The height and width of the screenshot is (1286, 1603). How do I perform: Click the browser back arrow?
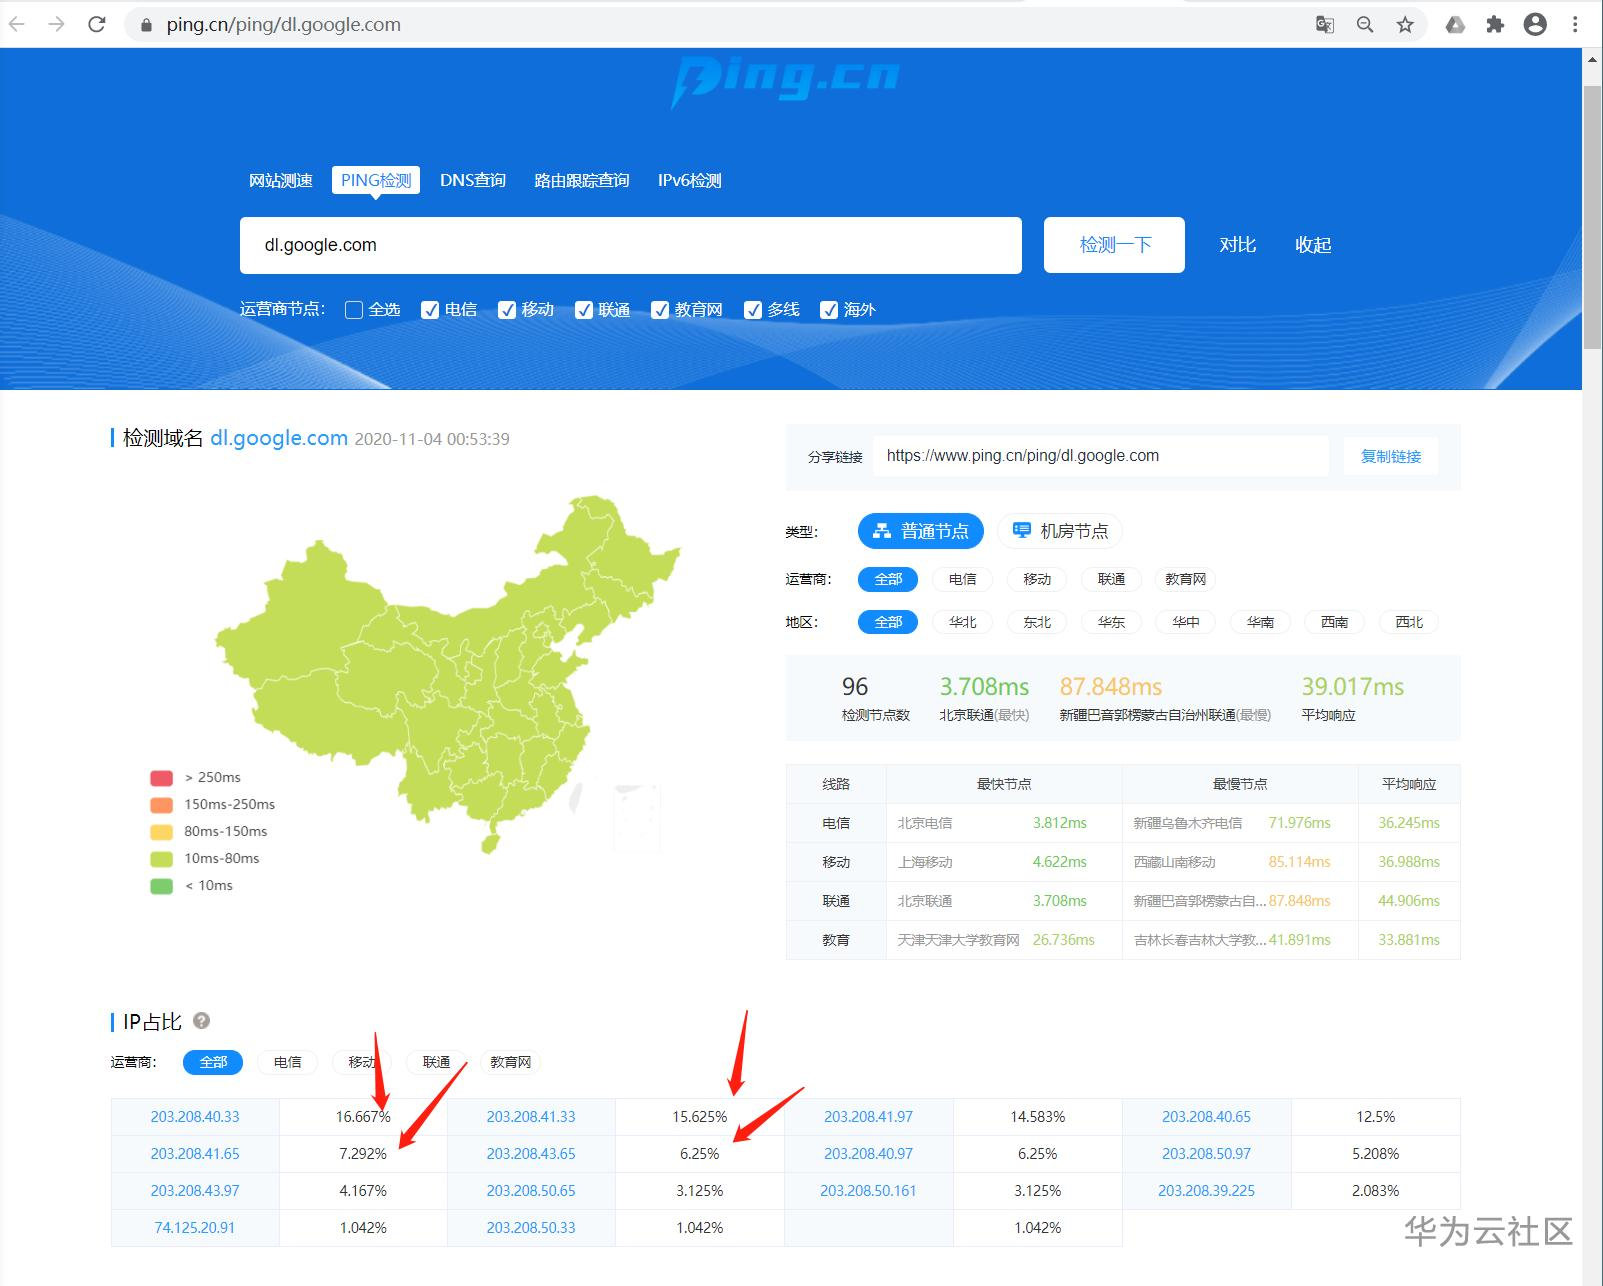pyautogui.click(x=17, y=25)
